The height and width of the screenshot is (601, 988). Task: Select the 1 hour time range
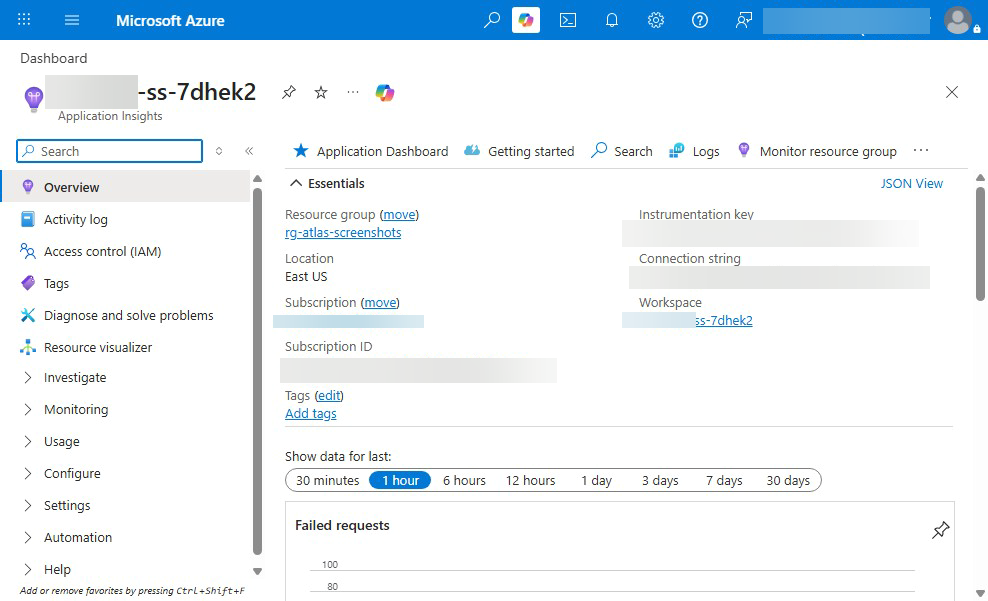400,480
